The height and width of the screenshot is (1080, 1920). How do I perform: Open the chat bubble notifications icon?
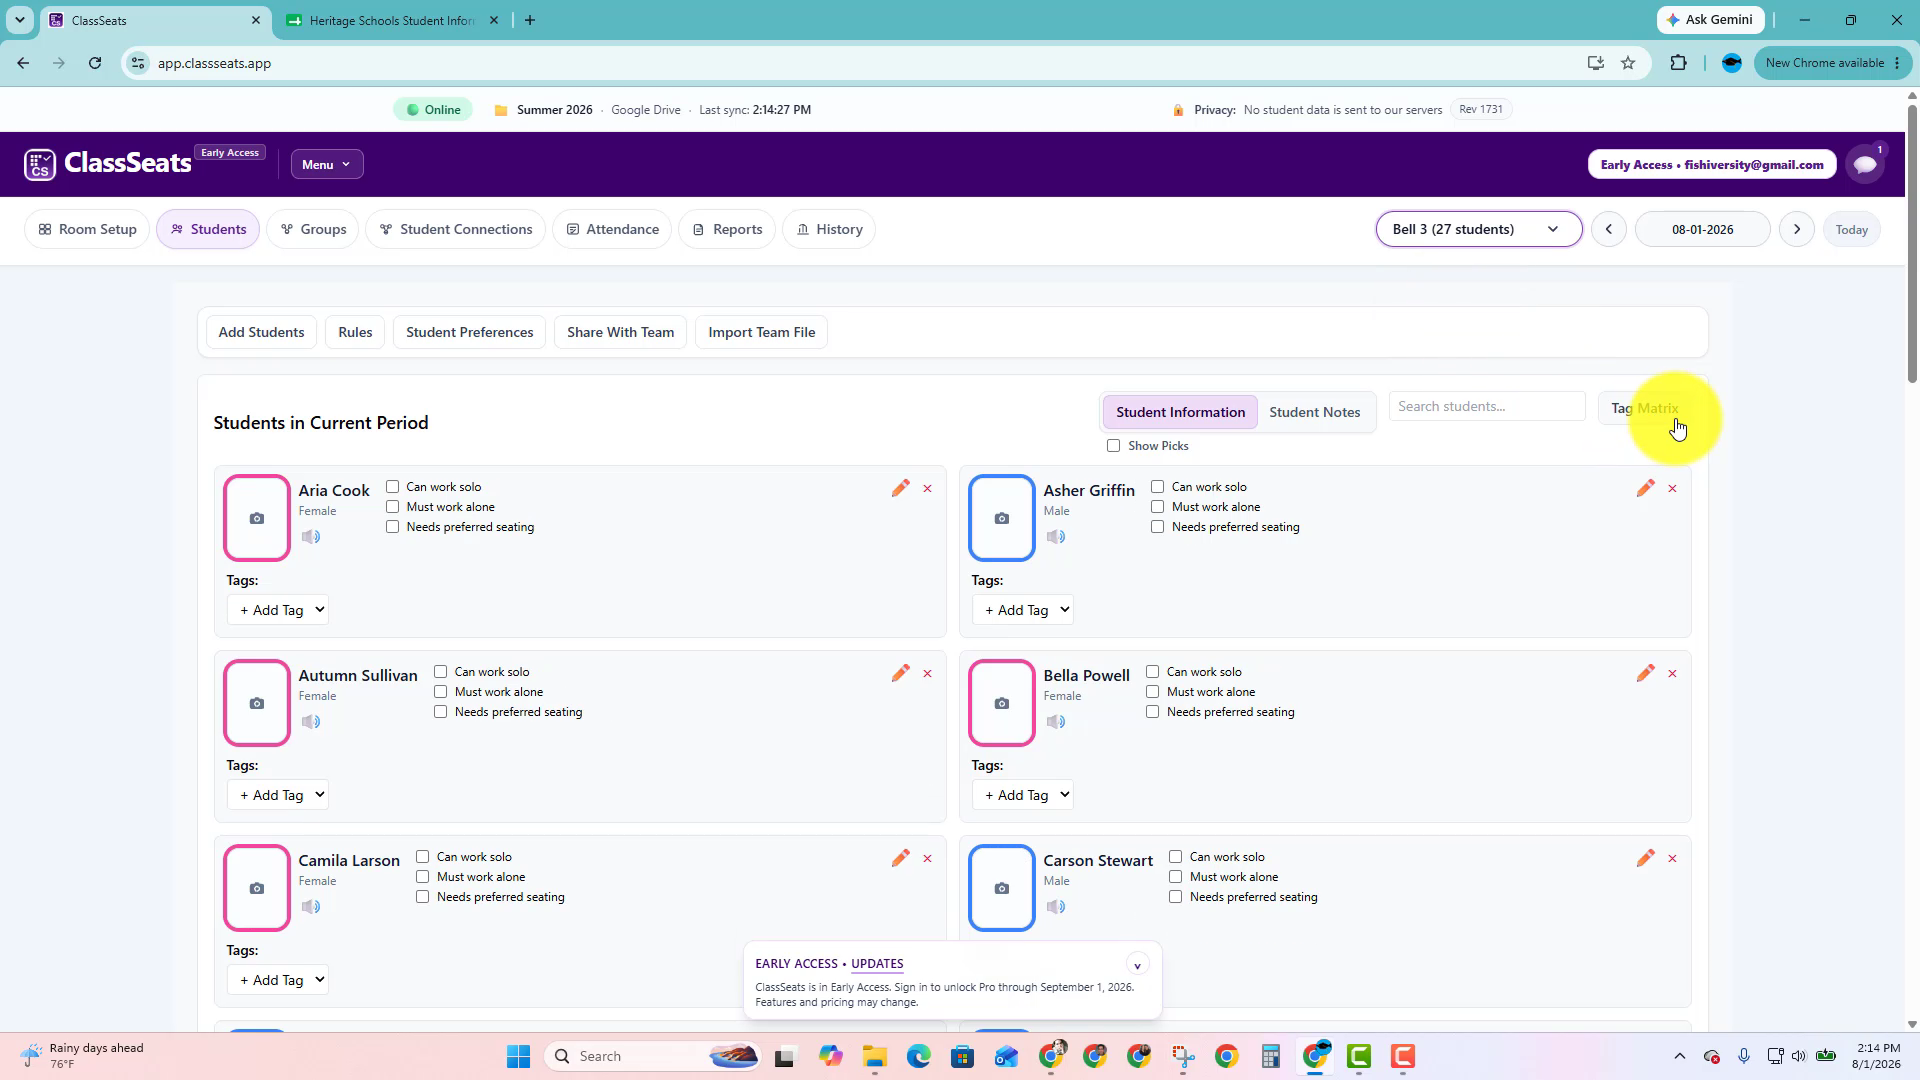[1865, 164]
